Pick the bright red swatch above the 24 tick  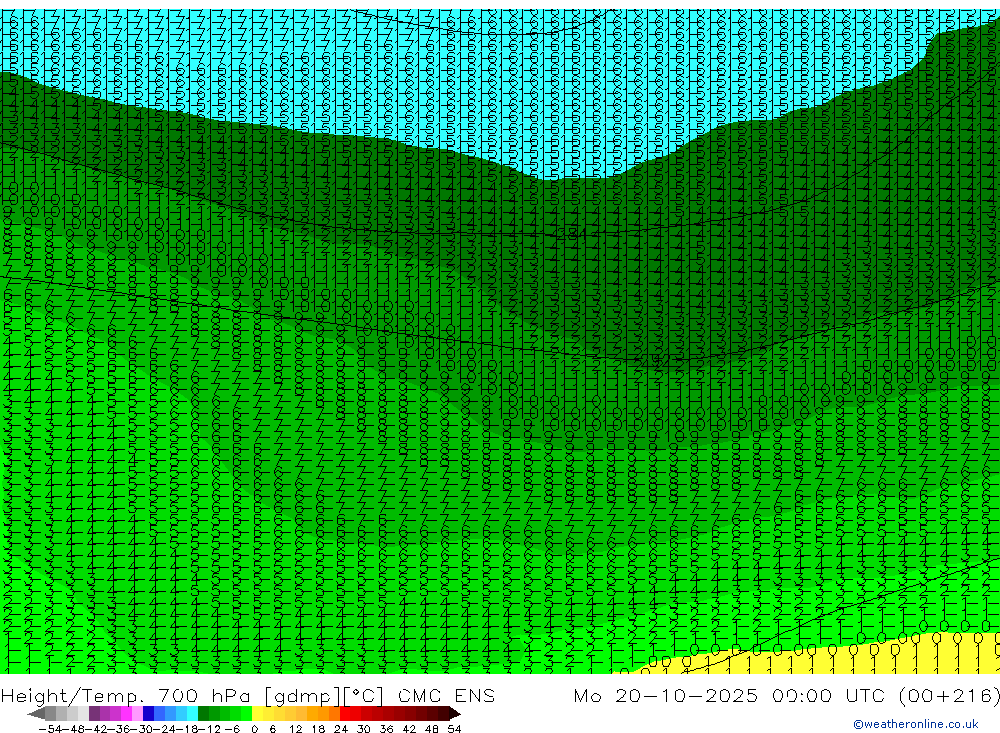pyautogui.click(x=345, y=713)
